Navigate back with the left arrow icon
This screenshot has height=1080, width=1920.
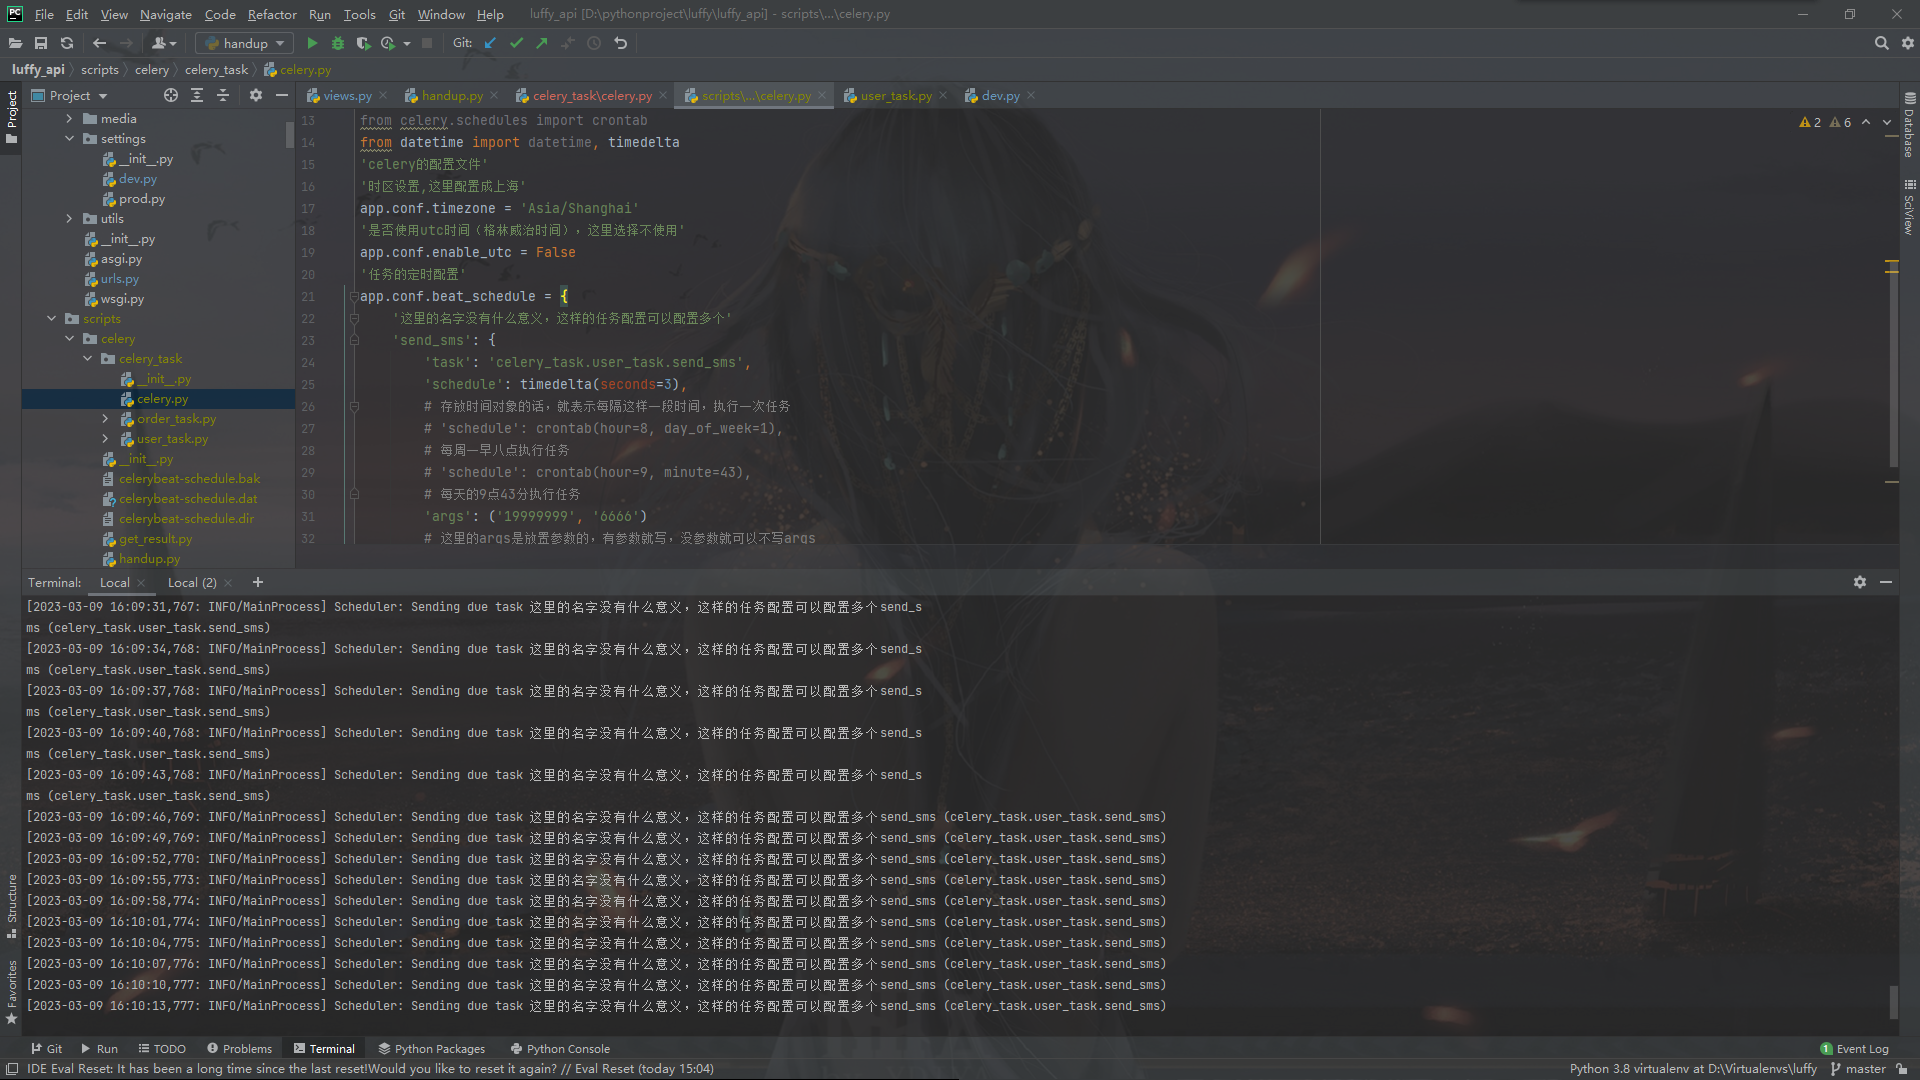(99, 43)
